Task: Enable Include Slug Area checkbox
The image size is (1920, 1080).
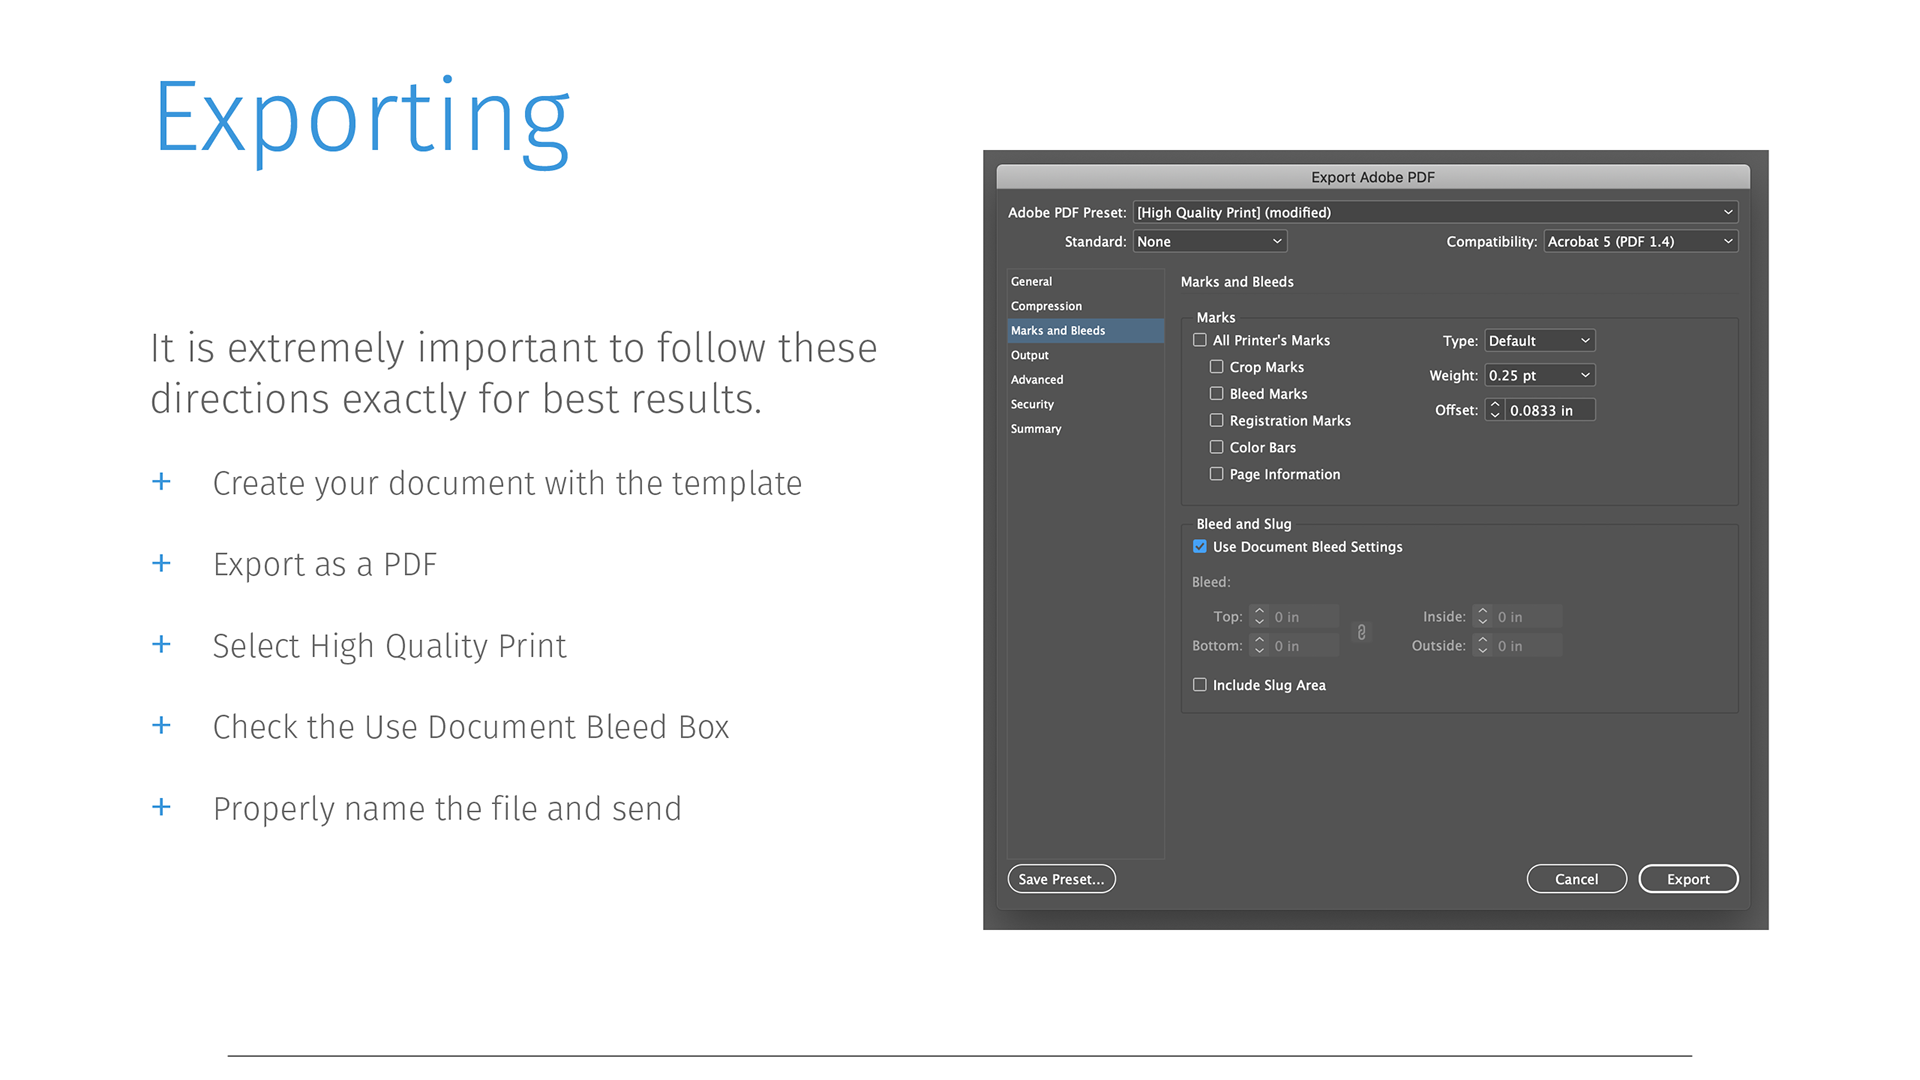Action: (x=1200, y=685)
